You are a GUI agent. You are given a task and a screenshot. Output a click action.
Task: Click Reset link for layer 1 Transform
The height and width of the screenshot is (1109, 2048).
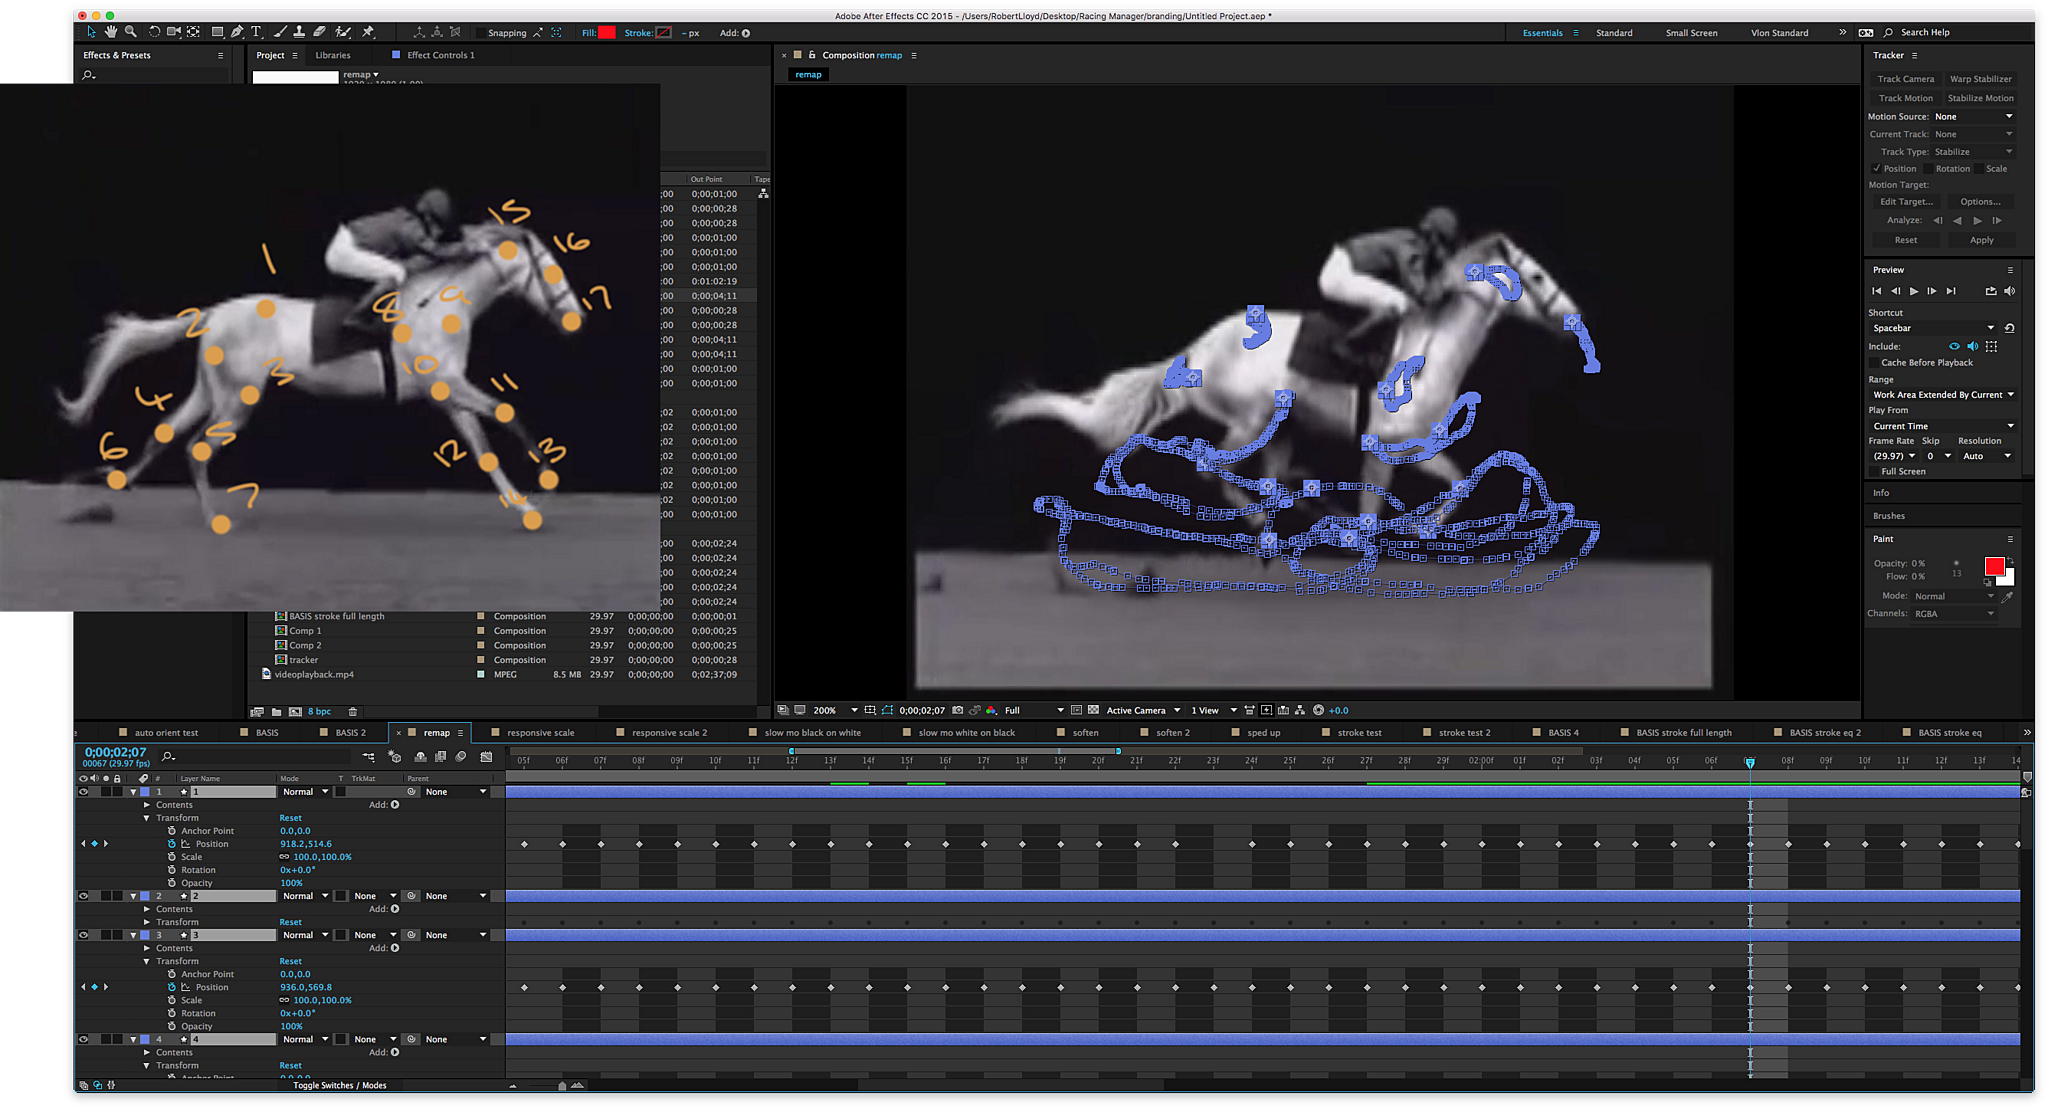[x=290, y=818]
